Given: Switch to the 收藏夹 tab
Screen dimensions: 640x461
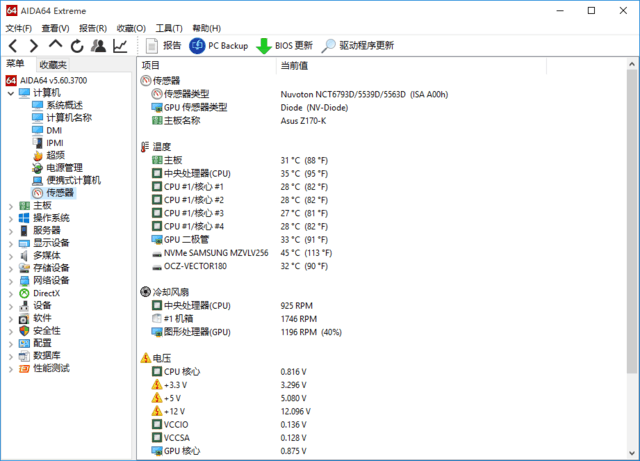Looking at the screenshot, I should (53, 65).
